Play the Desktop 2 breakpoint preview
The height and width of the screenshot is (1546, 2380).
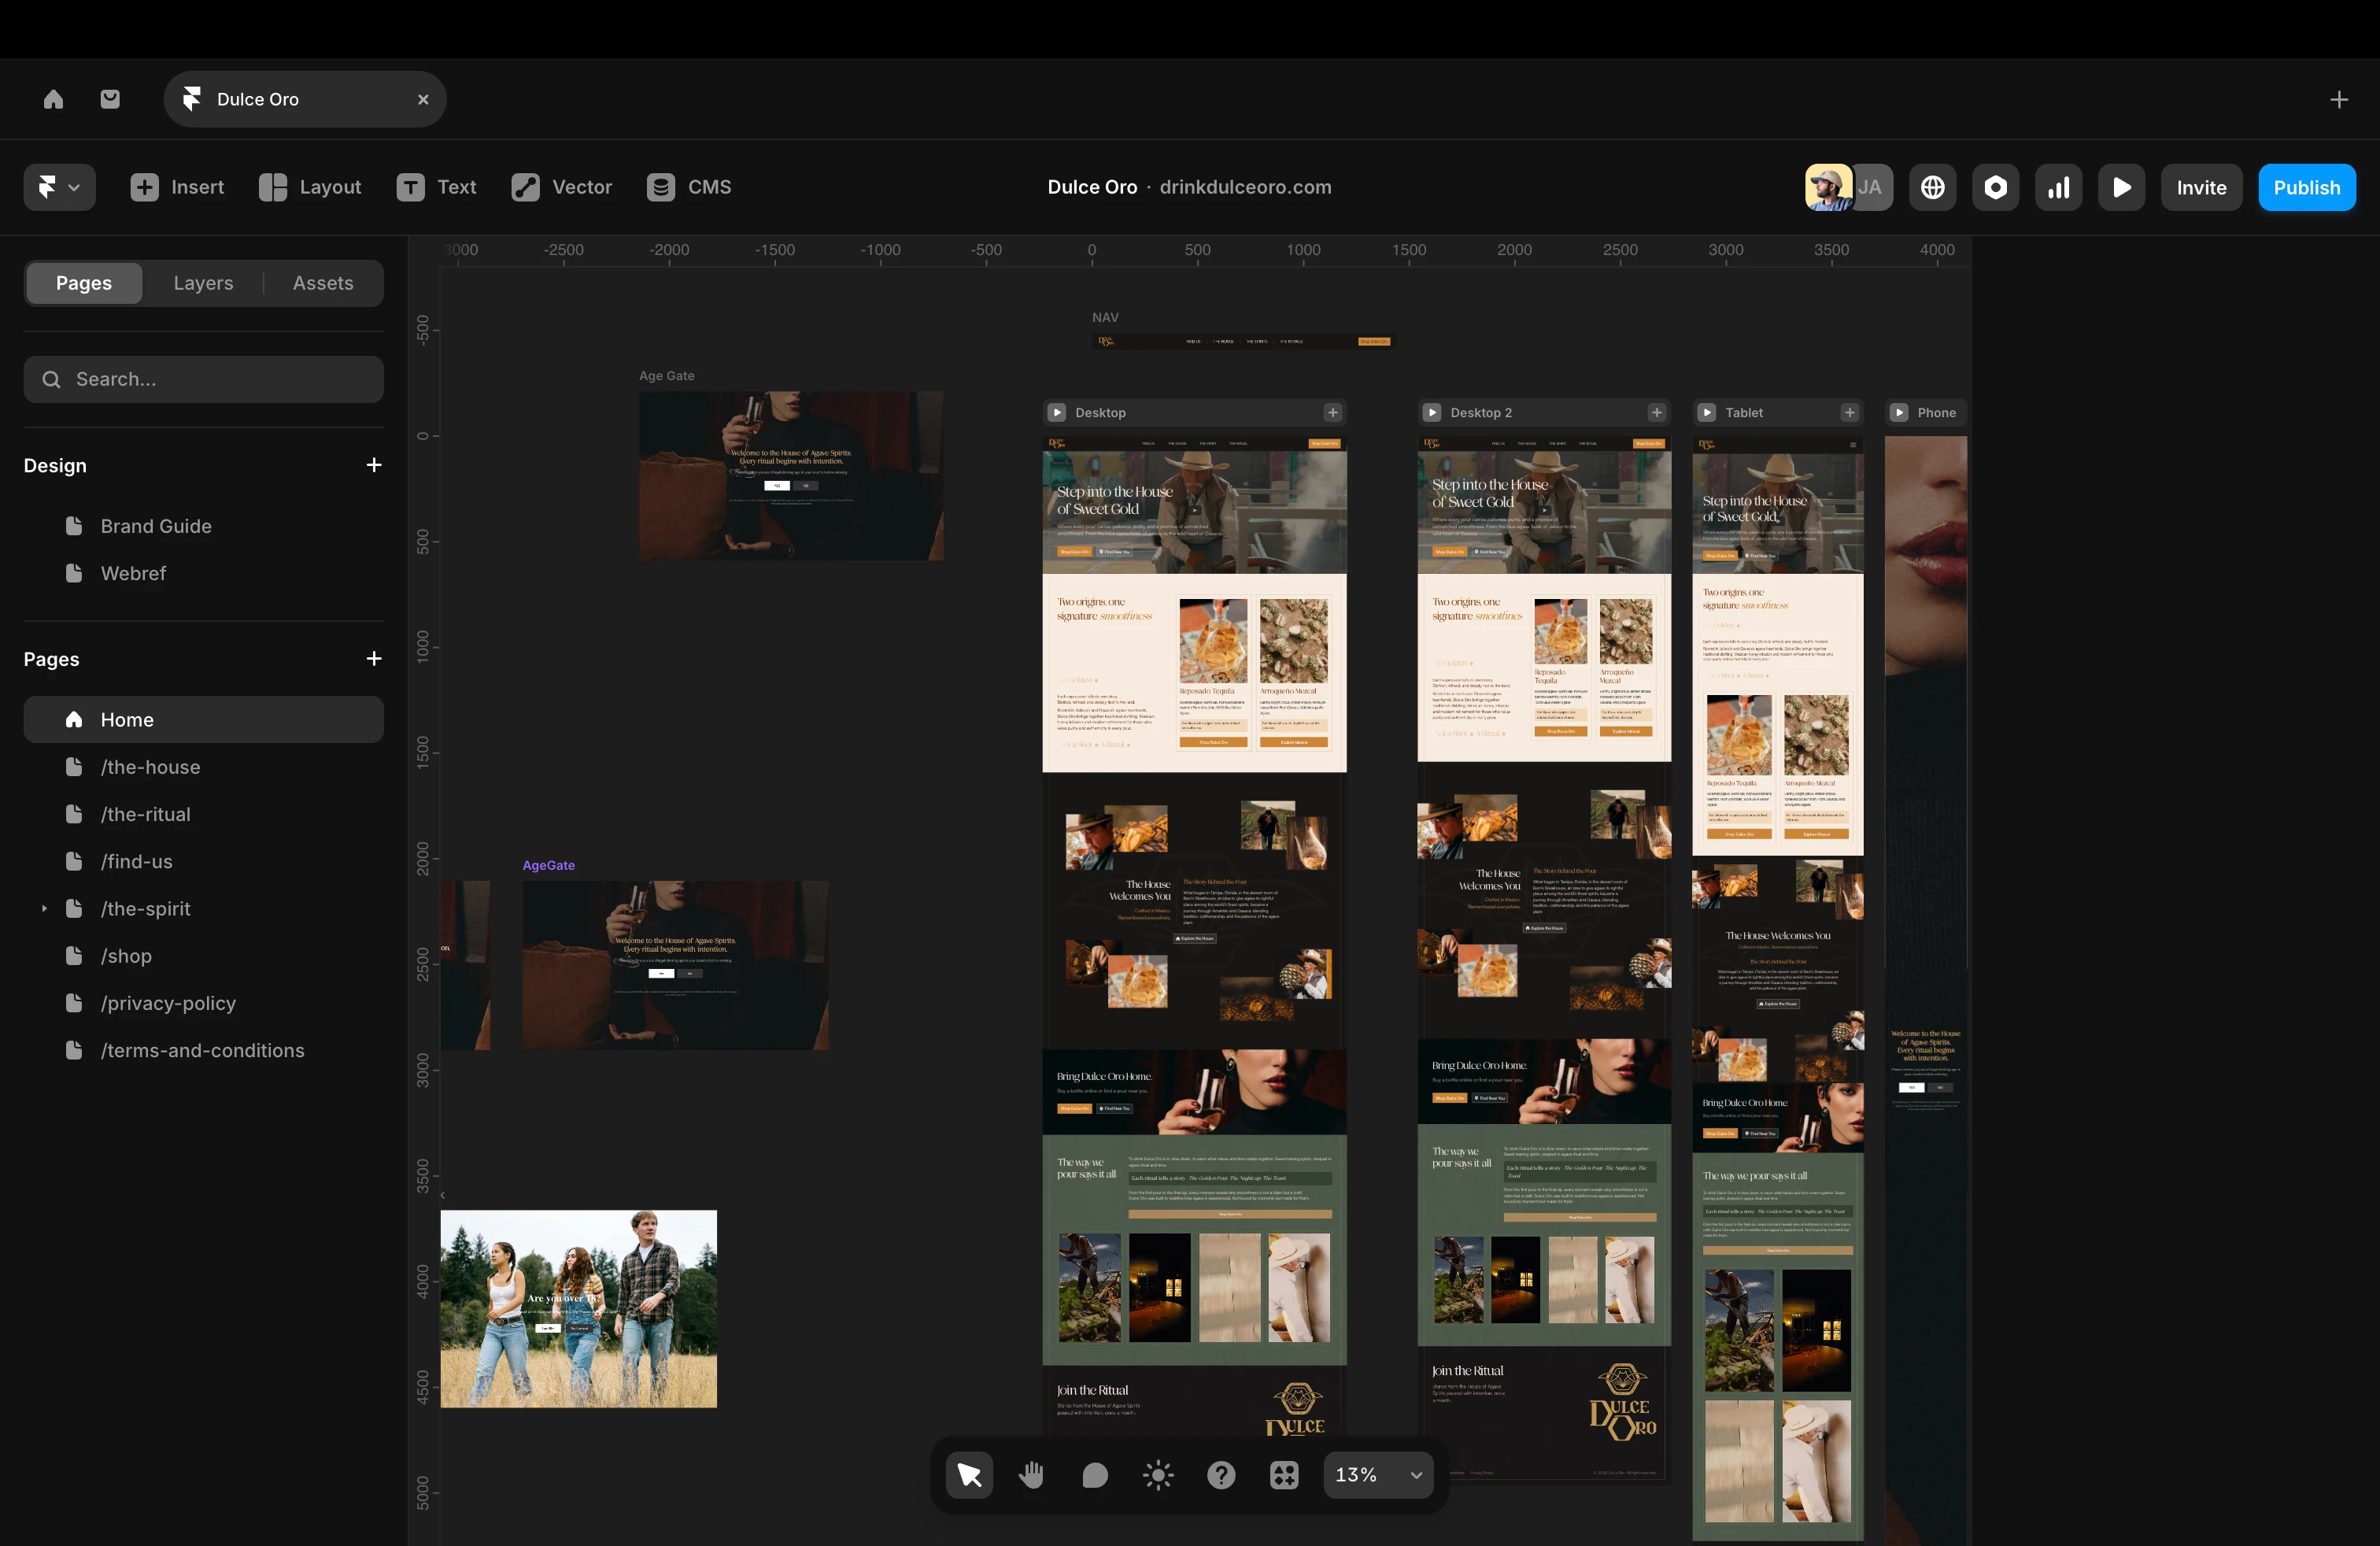pos(1432,413)
